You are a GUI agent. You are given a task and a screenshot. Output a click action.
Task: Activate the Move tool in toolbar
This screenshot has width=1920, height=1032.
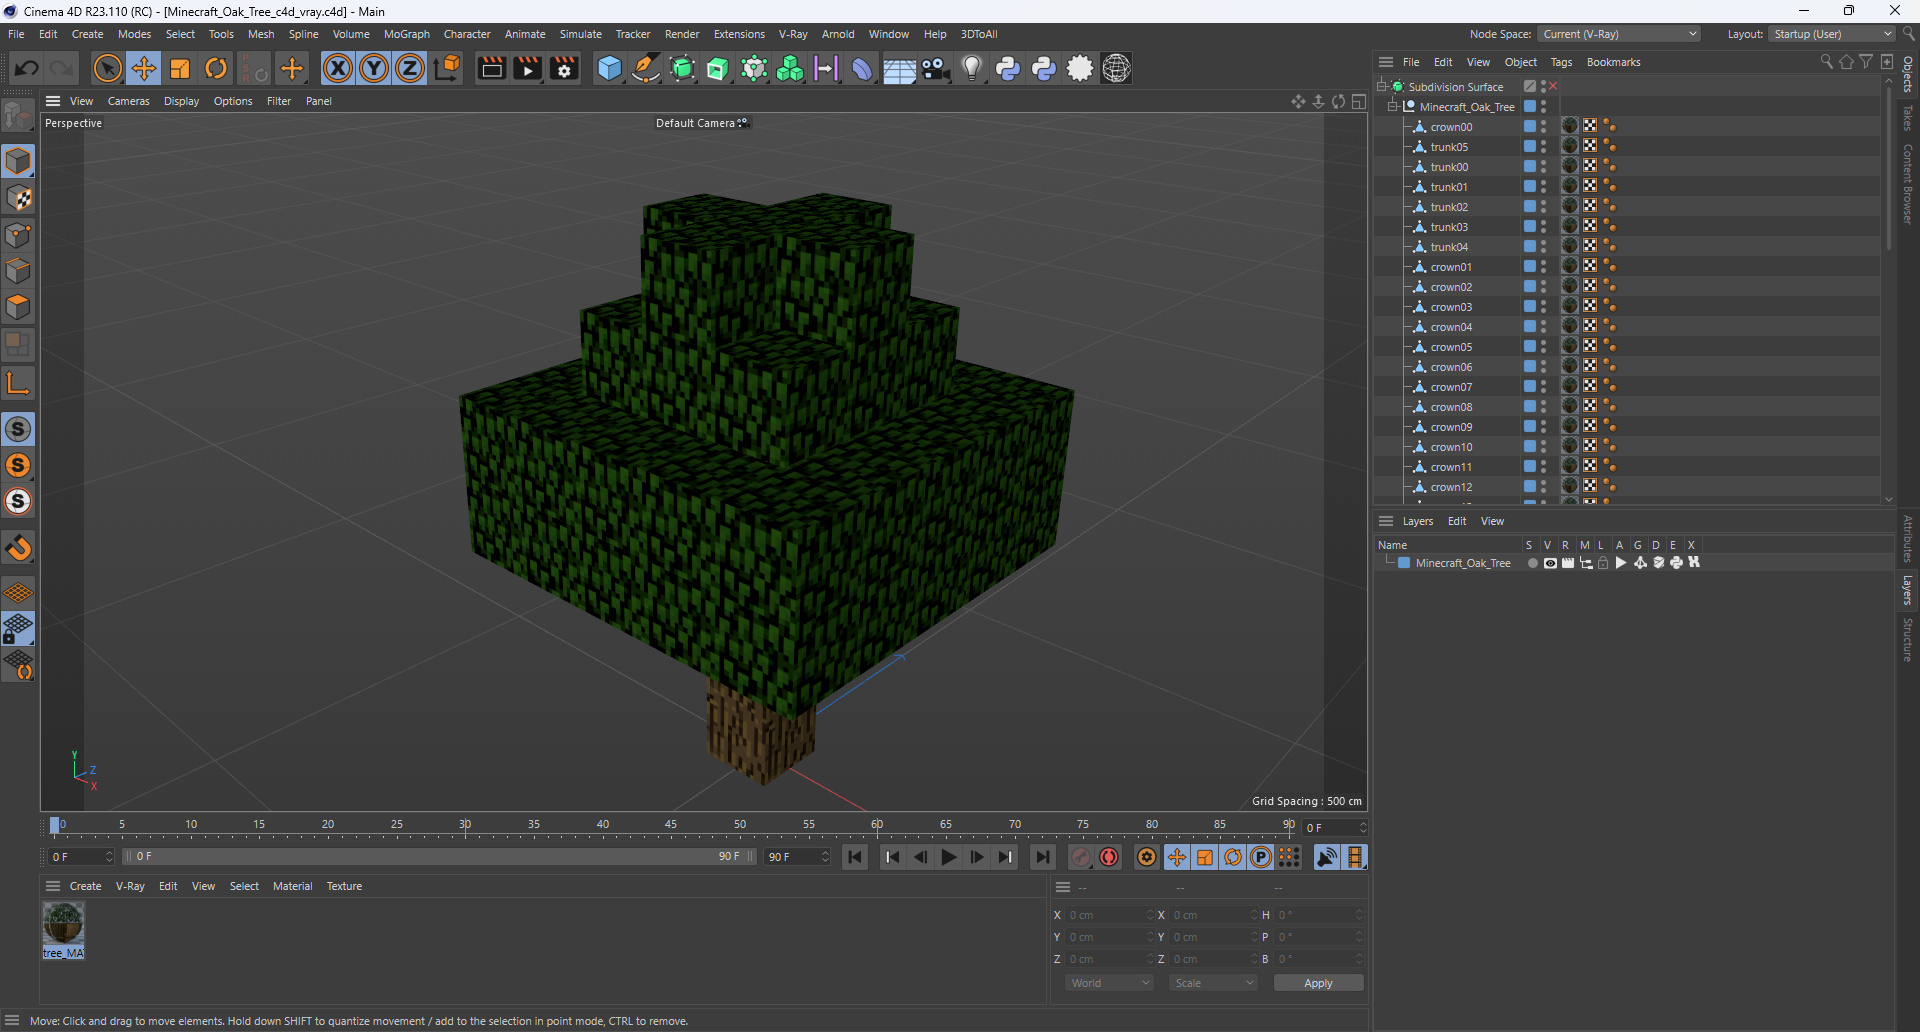click(144, 68)
